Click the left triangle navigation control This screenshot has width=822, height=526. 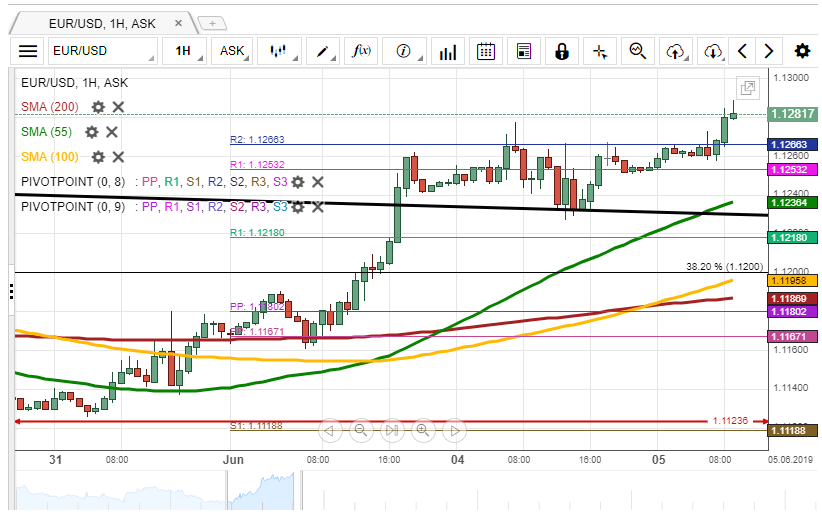tap(330, 431)
